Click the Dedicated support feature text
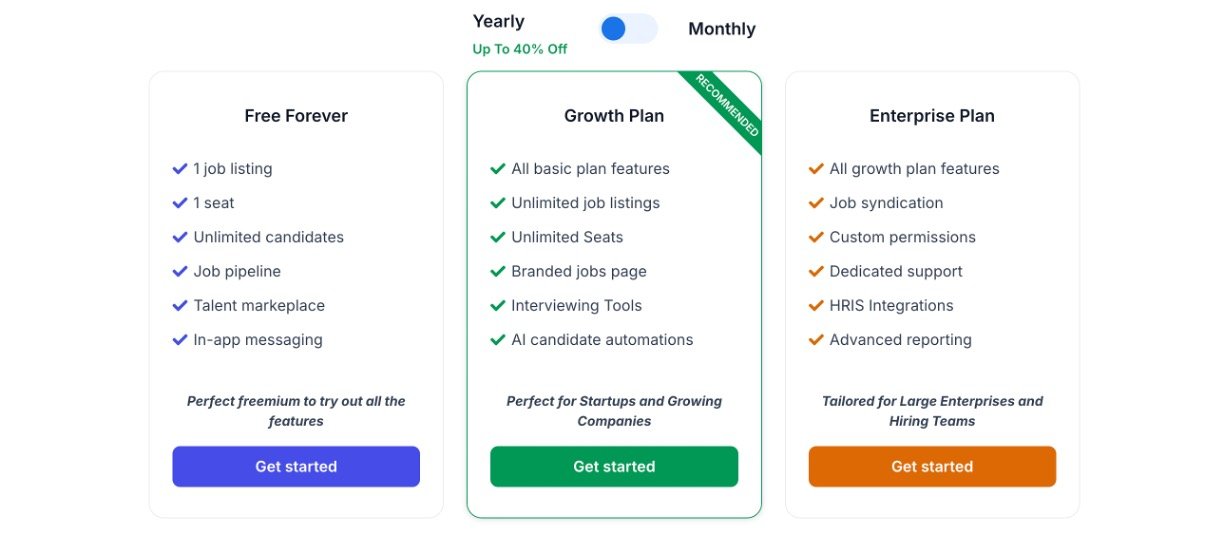This screenshot has height=536, width=1224. 896,272
